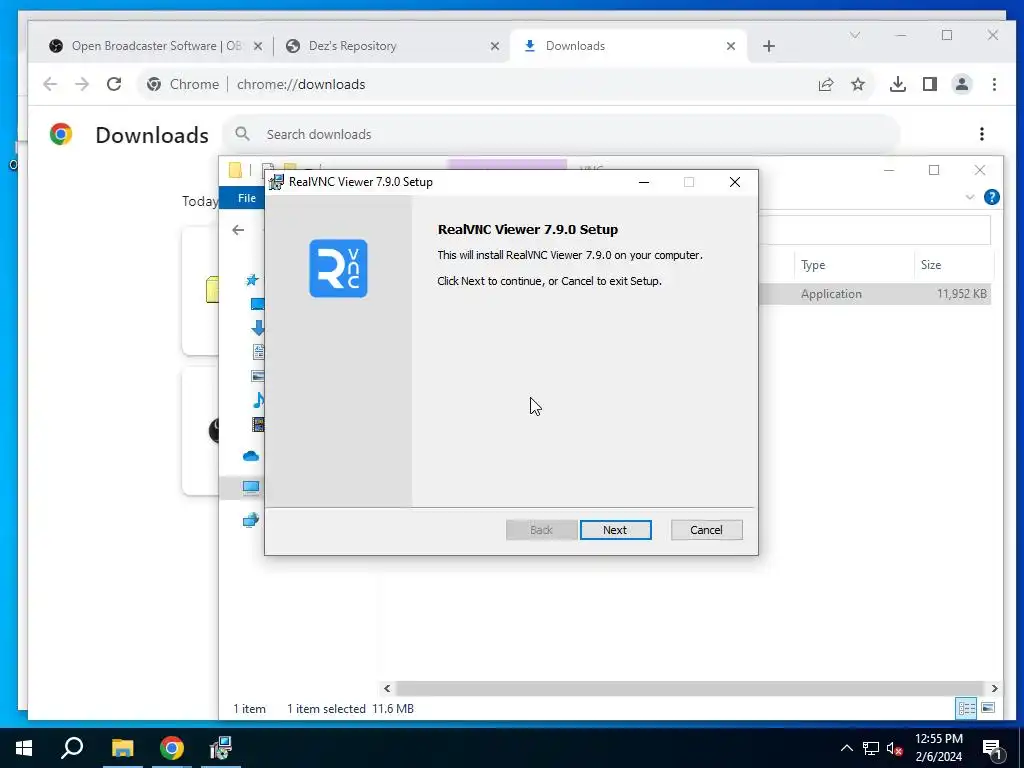Close the Downloads tab
Viewport: 1024px width, 768px height.
[731, 46]
